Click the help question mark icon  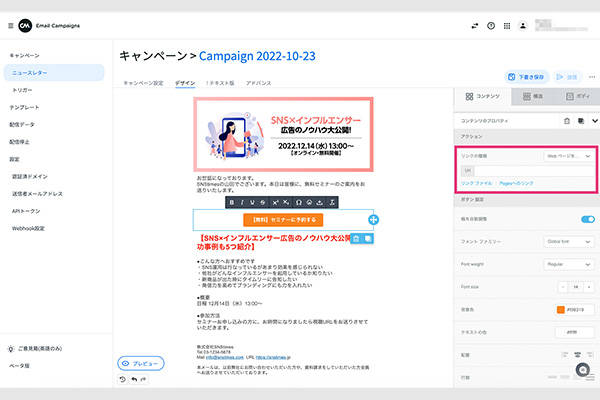[491, 25]
